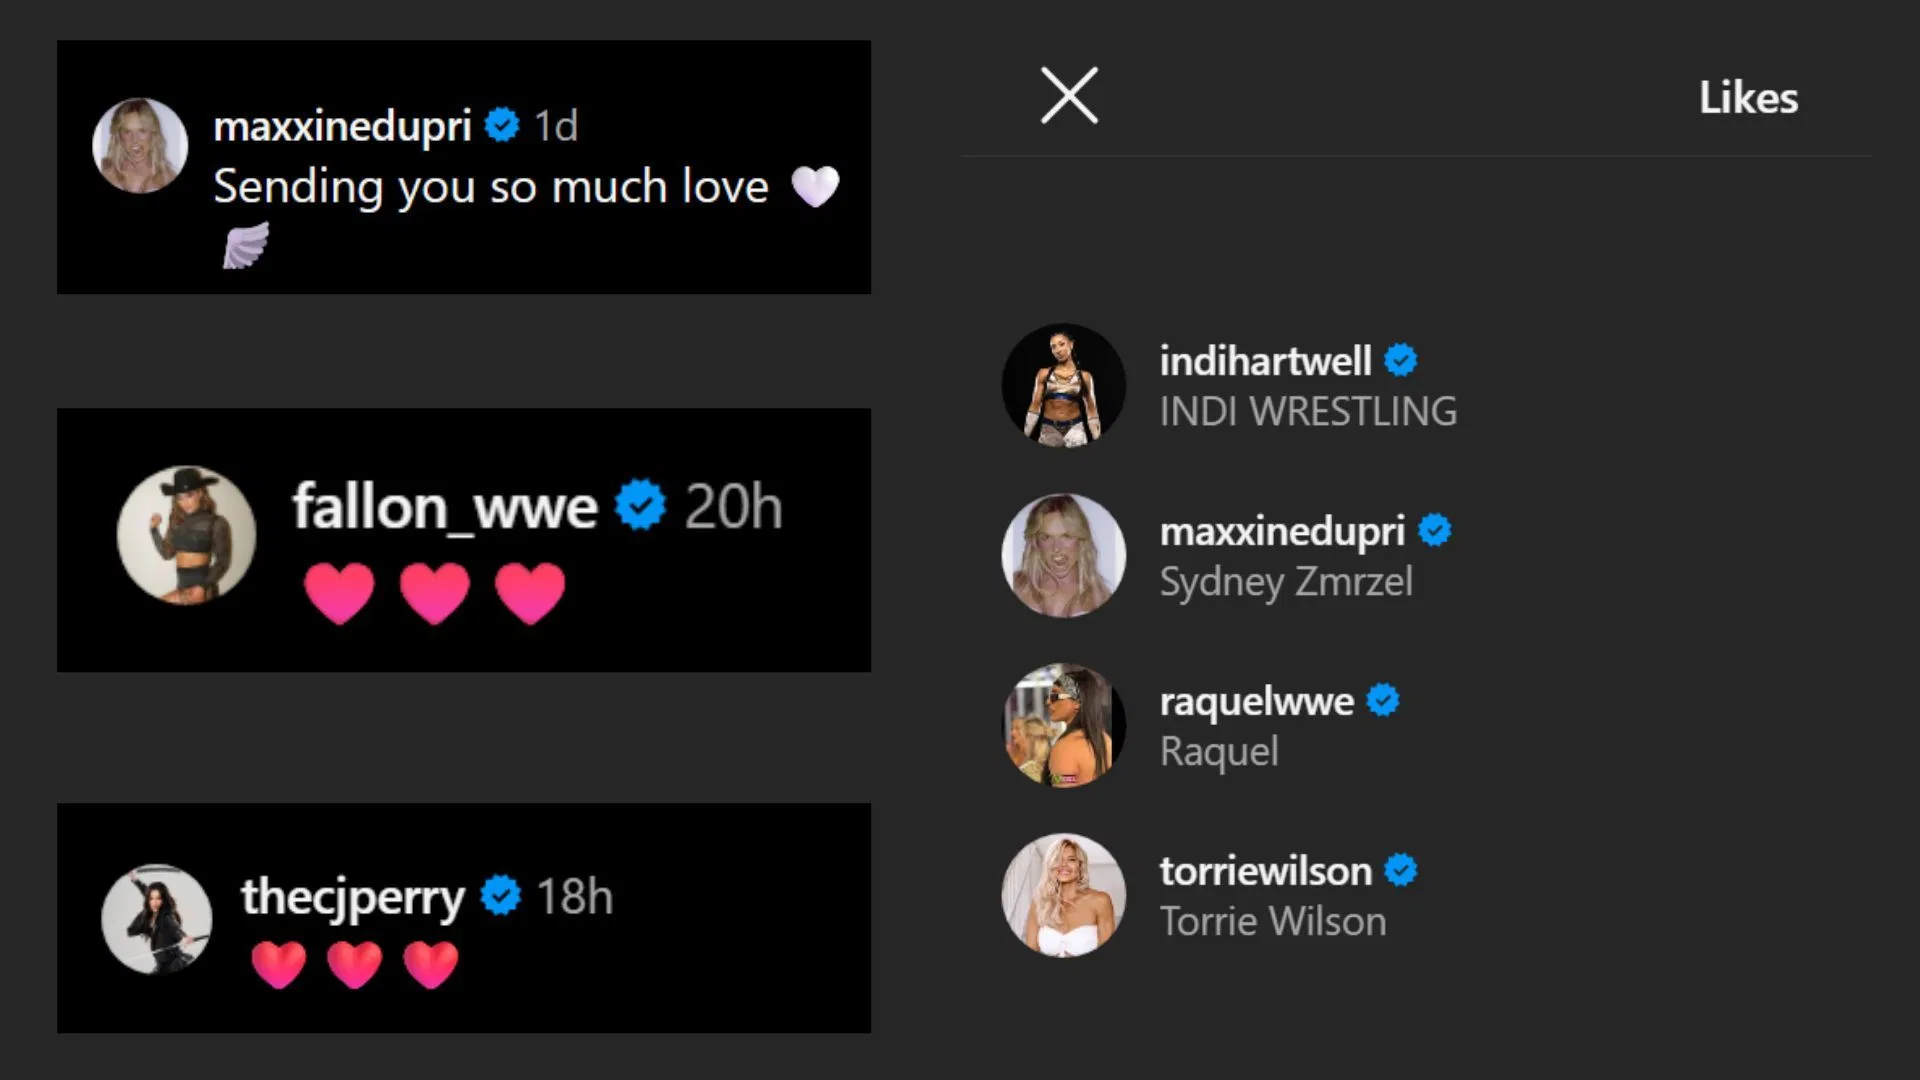Screen dimensions: 1920x1080
Task: Click maxxinedupri username in Likes list
Action: pos(1282,531)
